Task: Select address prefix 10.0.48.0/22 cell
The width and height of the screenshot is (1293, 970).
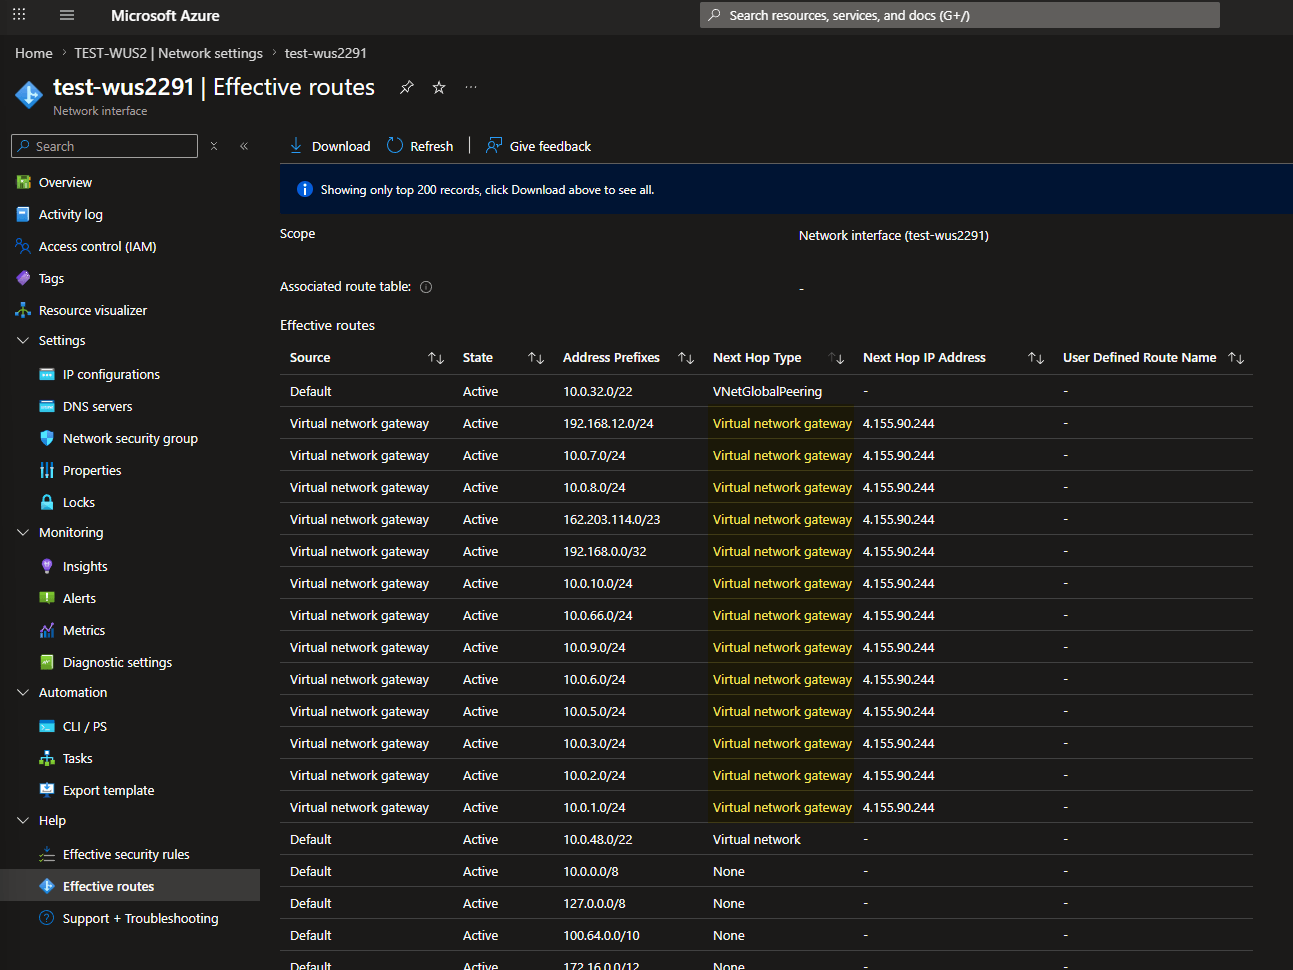Action: pos(597,839)
